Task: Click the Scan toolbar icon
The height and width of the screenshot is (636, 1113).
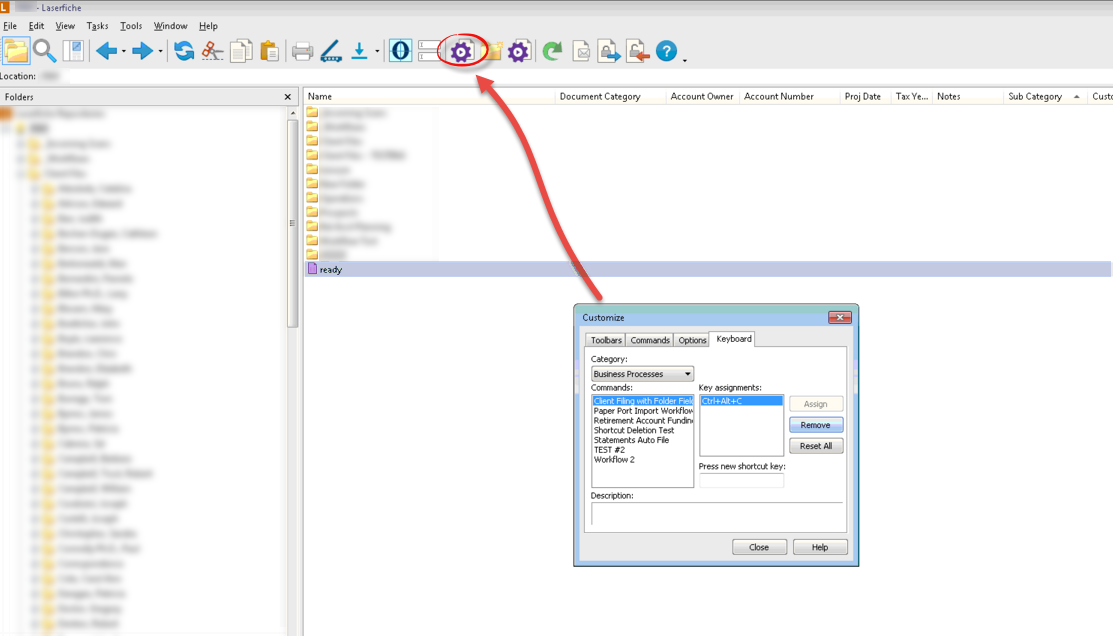Action: (x=331, y=51)
